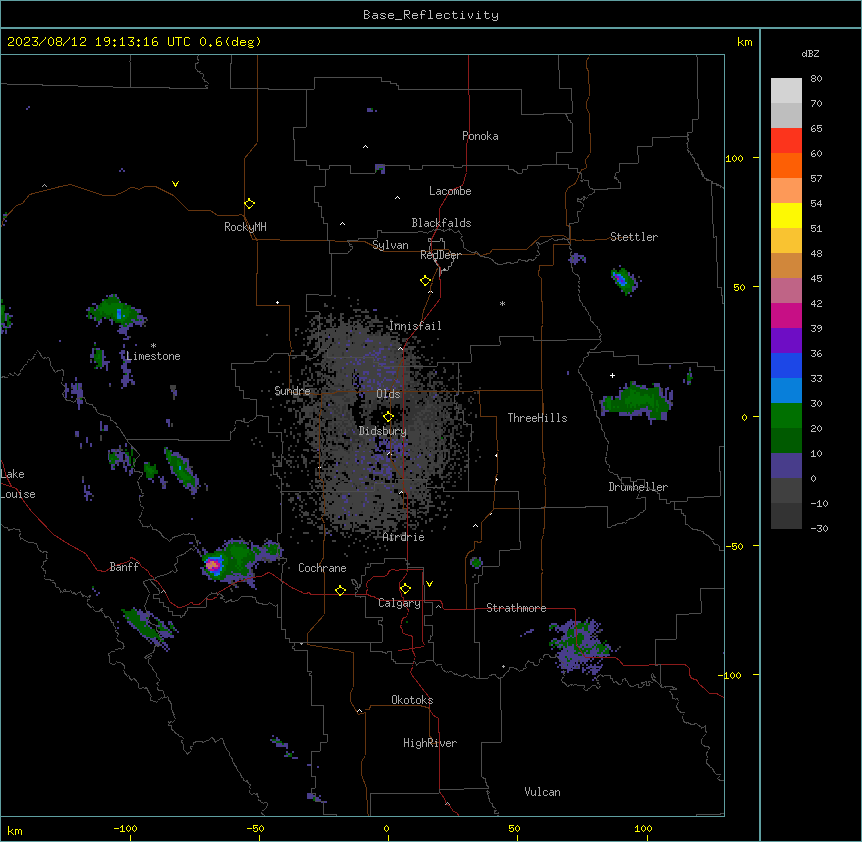Click the Limestone label

tap(153, 356)
